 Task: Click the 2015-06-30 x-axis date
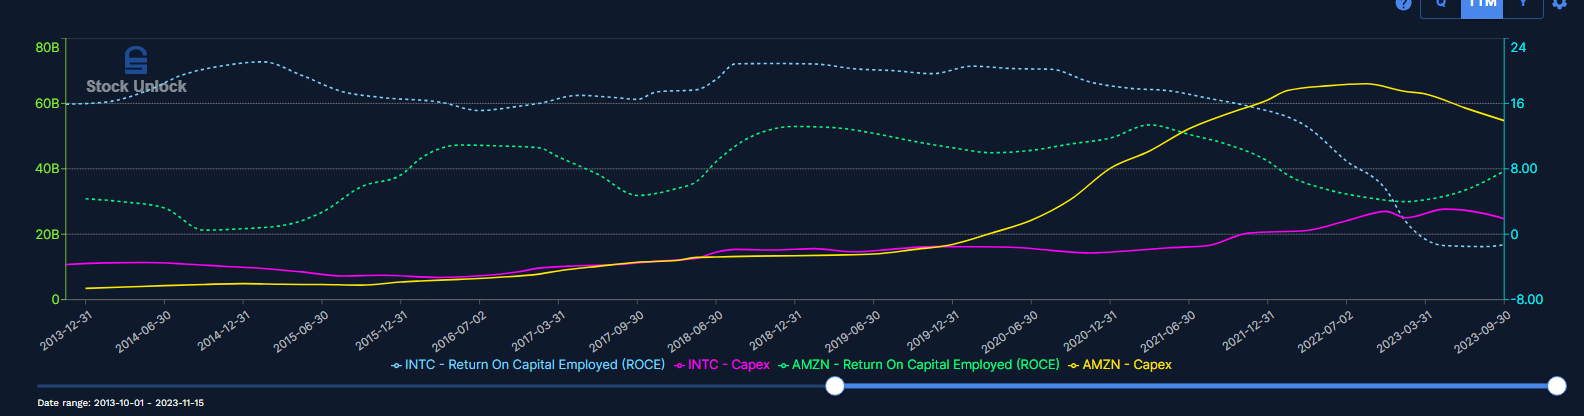[x=301, y=330]
